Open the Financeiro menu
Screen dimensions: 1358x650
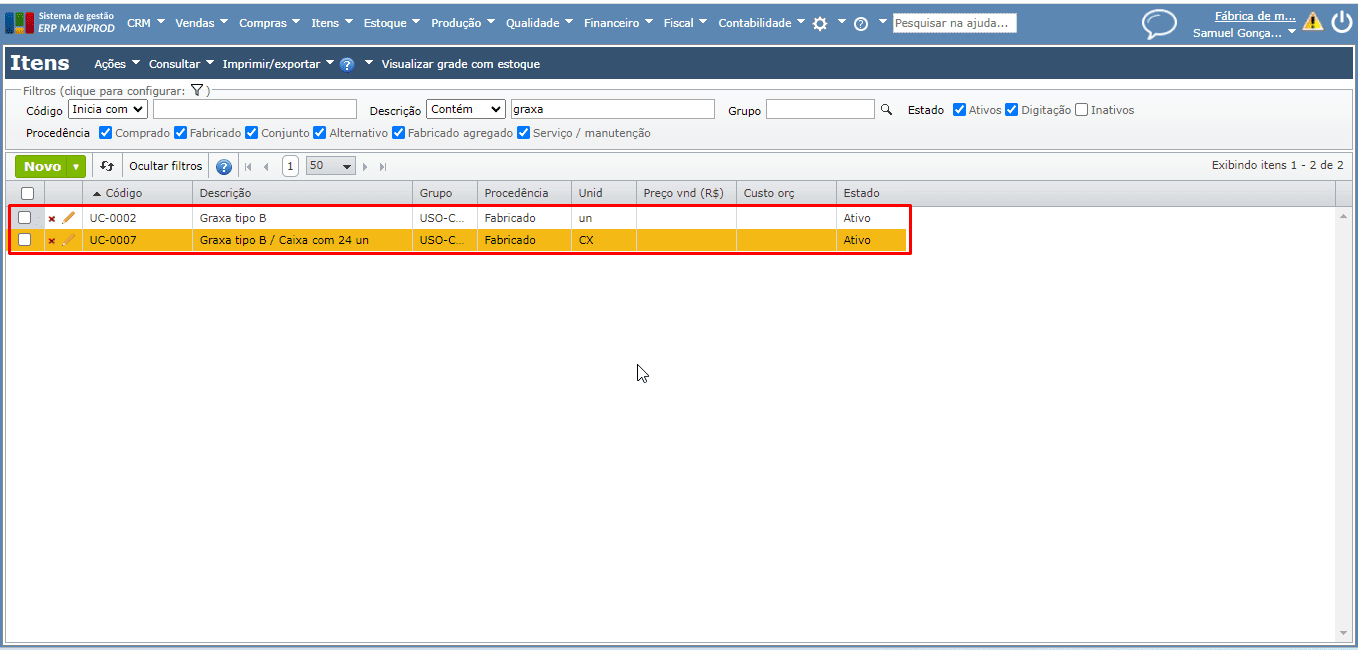(x=618, y=23)
